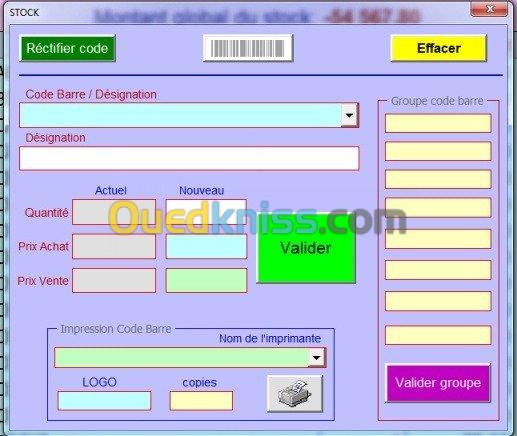Open the Nom de l'imprimante dropdown arrow
Image resolution: width=517 pixels, height=436 pixels.
(316, 357)
